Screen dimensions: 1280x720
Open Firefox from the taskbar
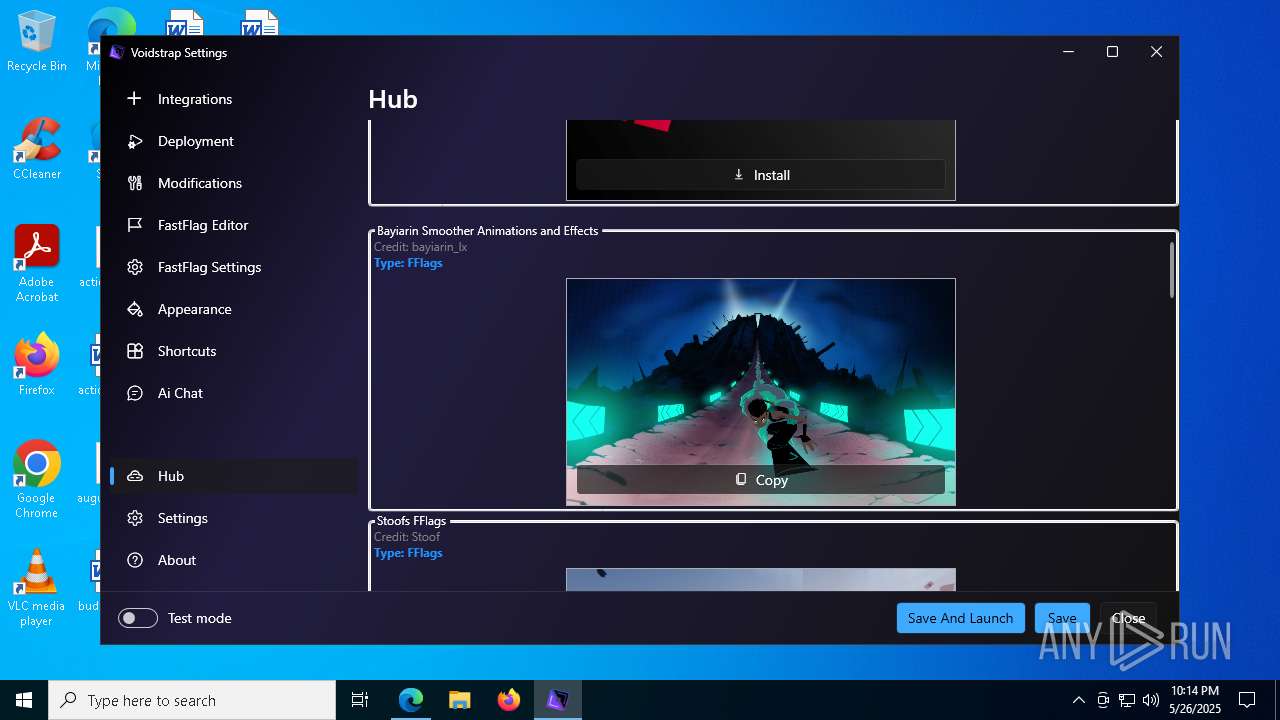coord(509,700)
